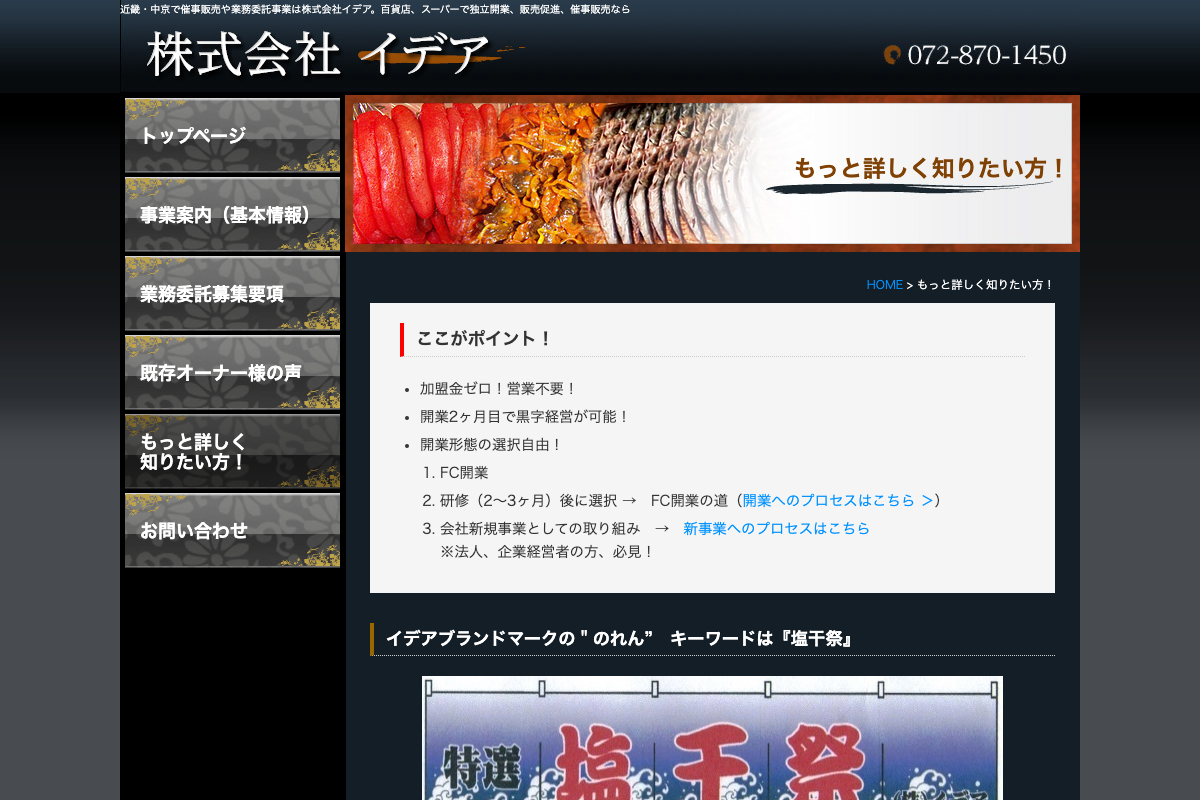The image size is (1200, 800).
Task: Click breadcrumb text もっと詳しく知りたい方！
Action: click(x=985, y=285)
